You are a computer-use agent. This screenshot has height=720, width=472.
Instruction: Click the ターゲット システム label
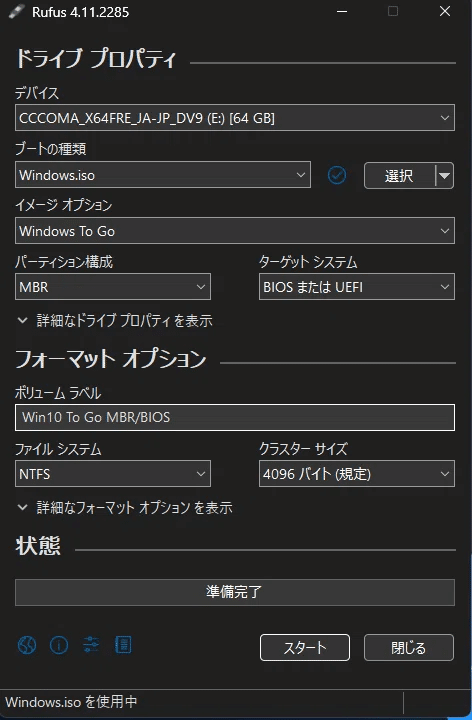[308, 262]
